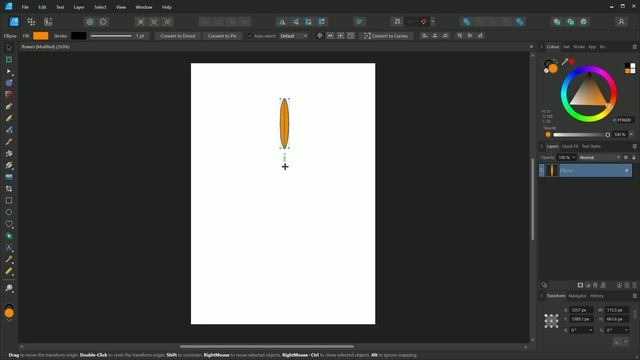This screenshot has height=360, width=640.
Task: Select the heart-shaped tool
Action: pyautogui.click(x=9, y=224)
